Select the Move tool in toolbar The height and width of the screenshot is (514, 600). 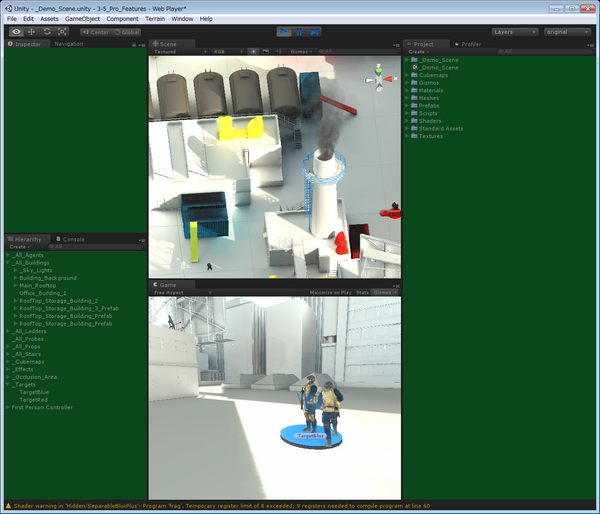pyautogui.click(x=31, y=32)
